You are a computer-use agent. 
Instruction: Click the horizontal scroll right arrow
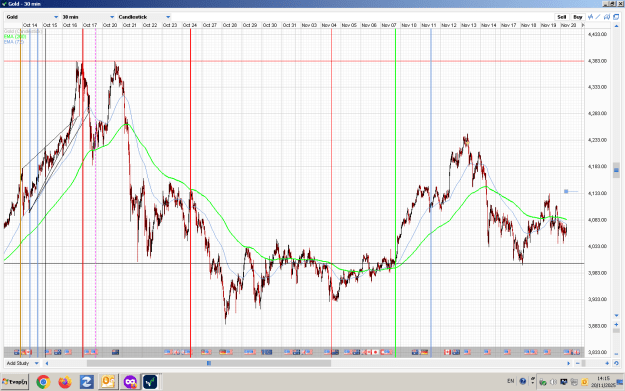click(x=568, y=363)
